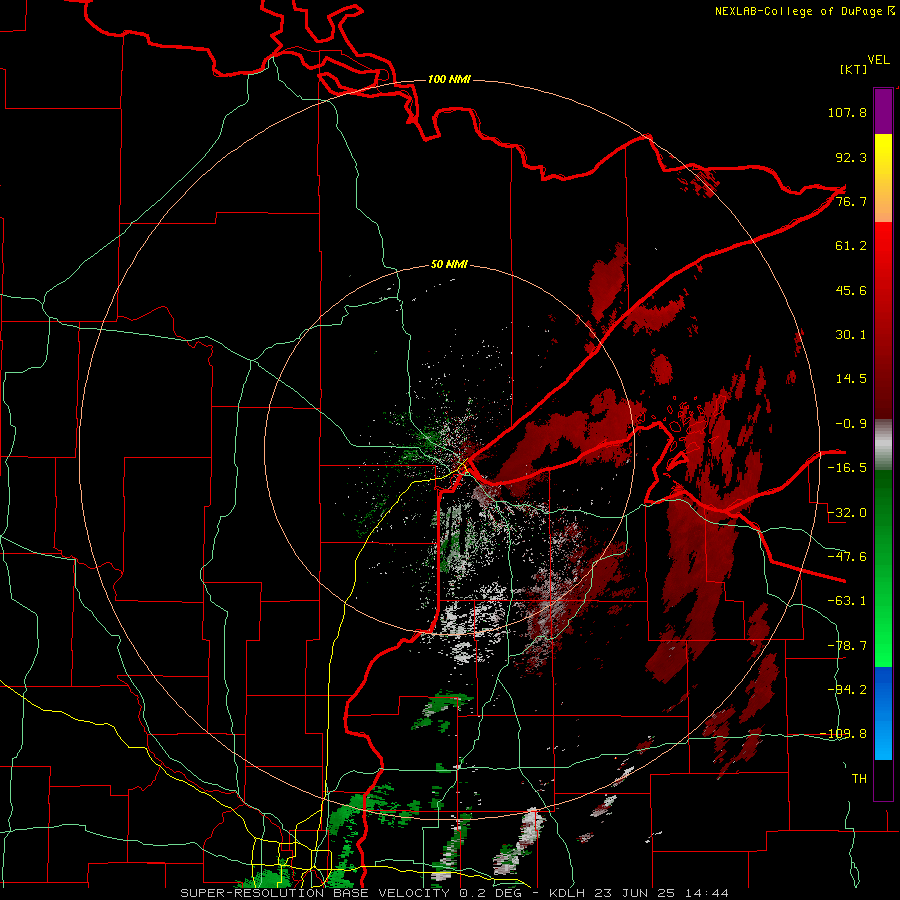This screenshot has height=900, width=900.
Task: Select the 14.5 legend value
Action: [851, 379]
